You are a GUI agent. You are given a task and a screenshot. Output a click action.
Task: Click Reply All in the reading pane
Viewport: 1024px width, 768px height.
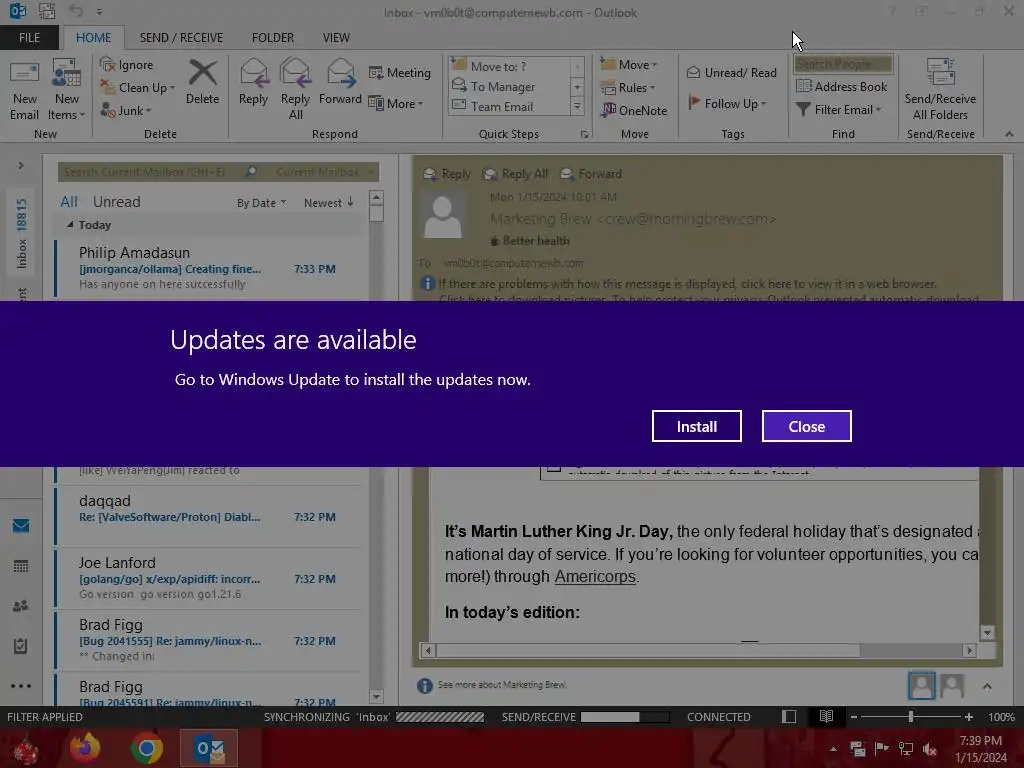[515, 174]
